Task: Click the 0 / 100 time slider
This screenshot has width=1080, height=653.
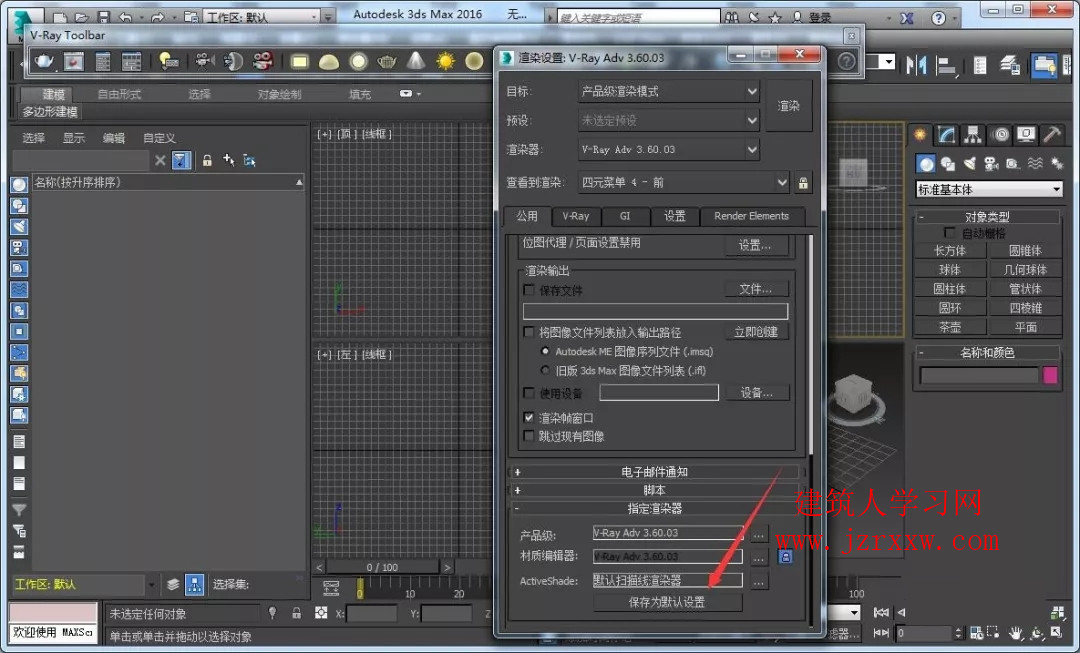Action: [x=382, y=568]
